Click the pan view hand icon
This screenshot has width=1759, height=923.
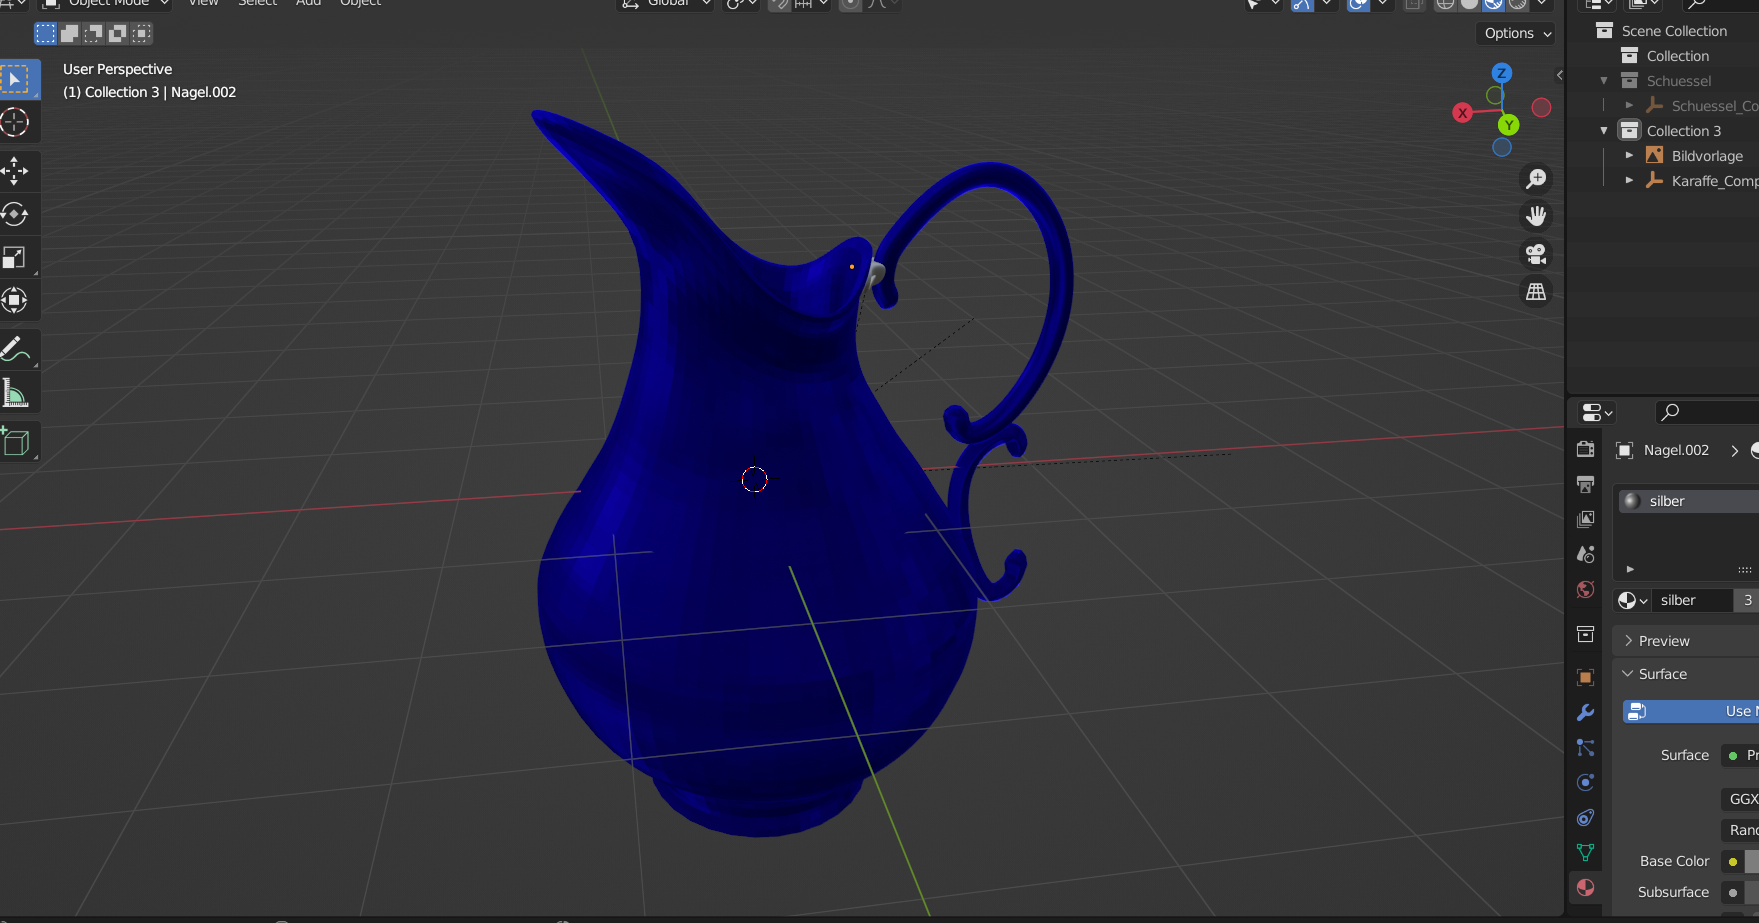coord(1536,216)
